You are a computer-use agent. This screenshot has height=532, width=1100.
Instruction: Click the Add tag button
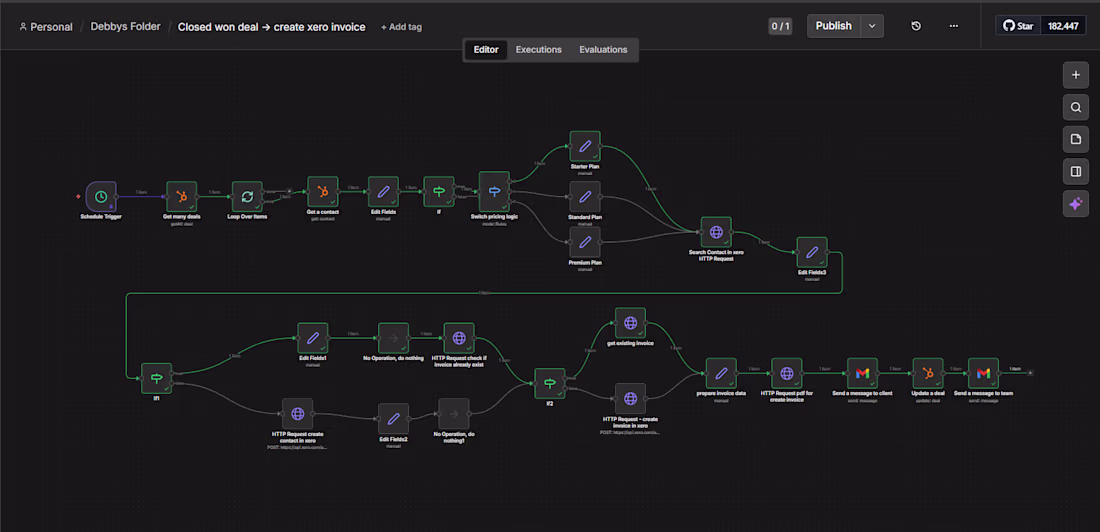pos(401,27)
